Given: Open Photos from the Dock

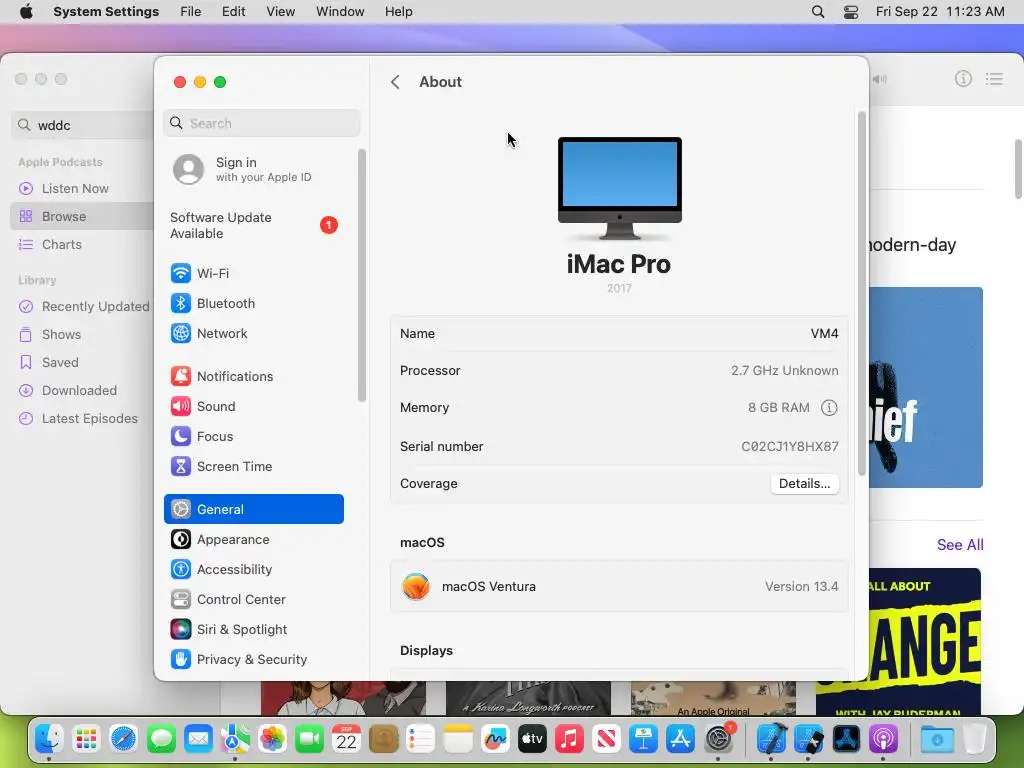Looking at the screenshot, I should (x=272, y=739).
